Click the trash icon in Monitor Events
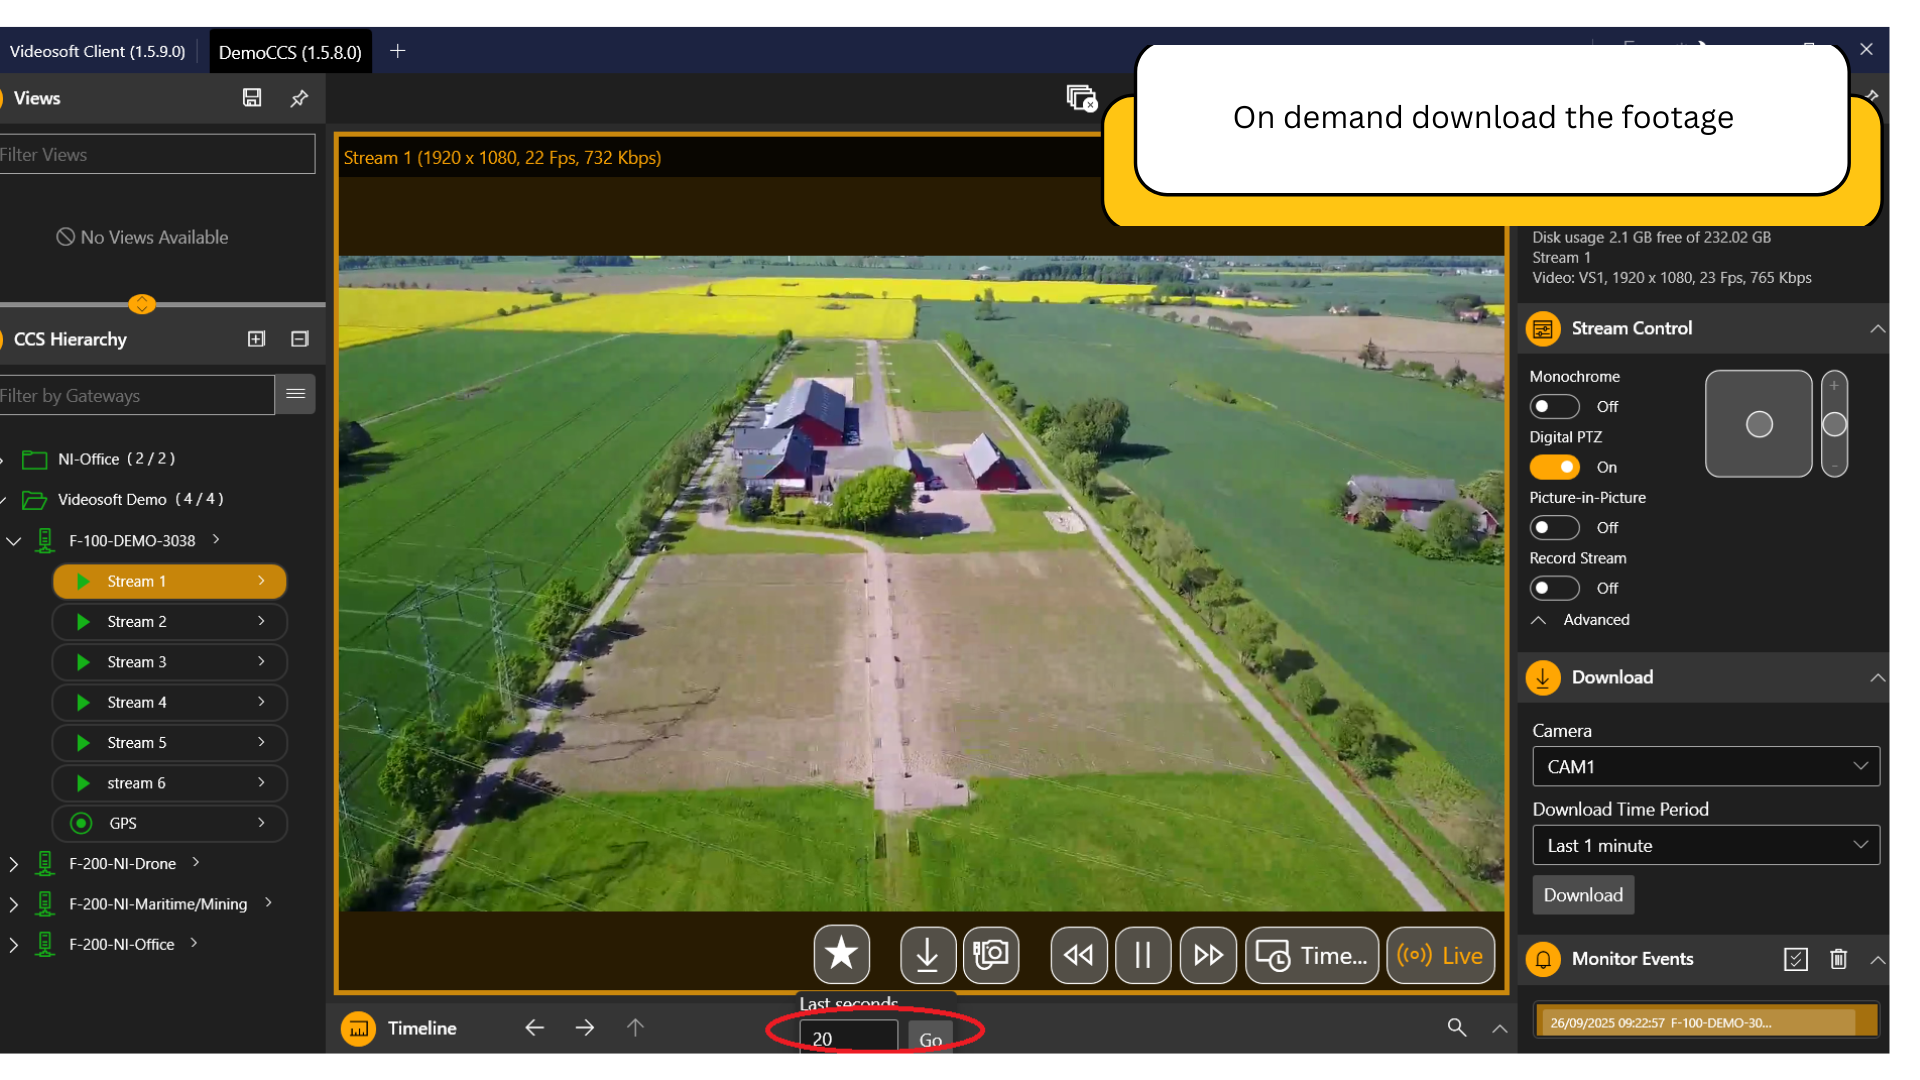The height and width of the screenshot is (1080, 1920). click(1838, 959)
